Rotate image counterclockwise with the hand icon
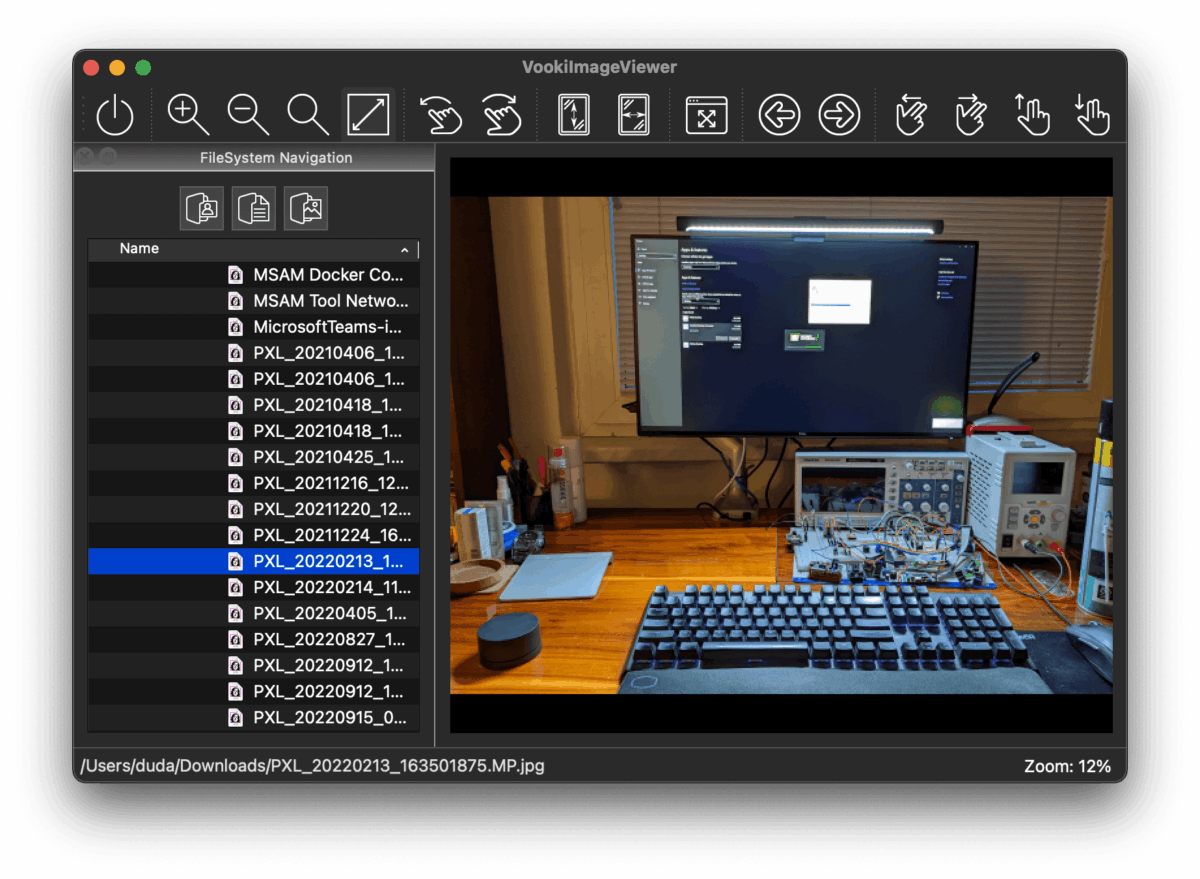This screenshot has width=1200, height=879. (441, 114)
